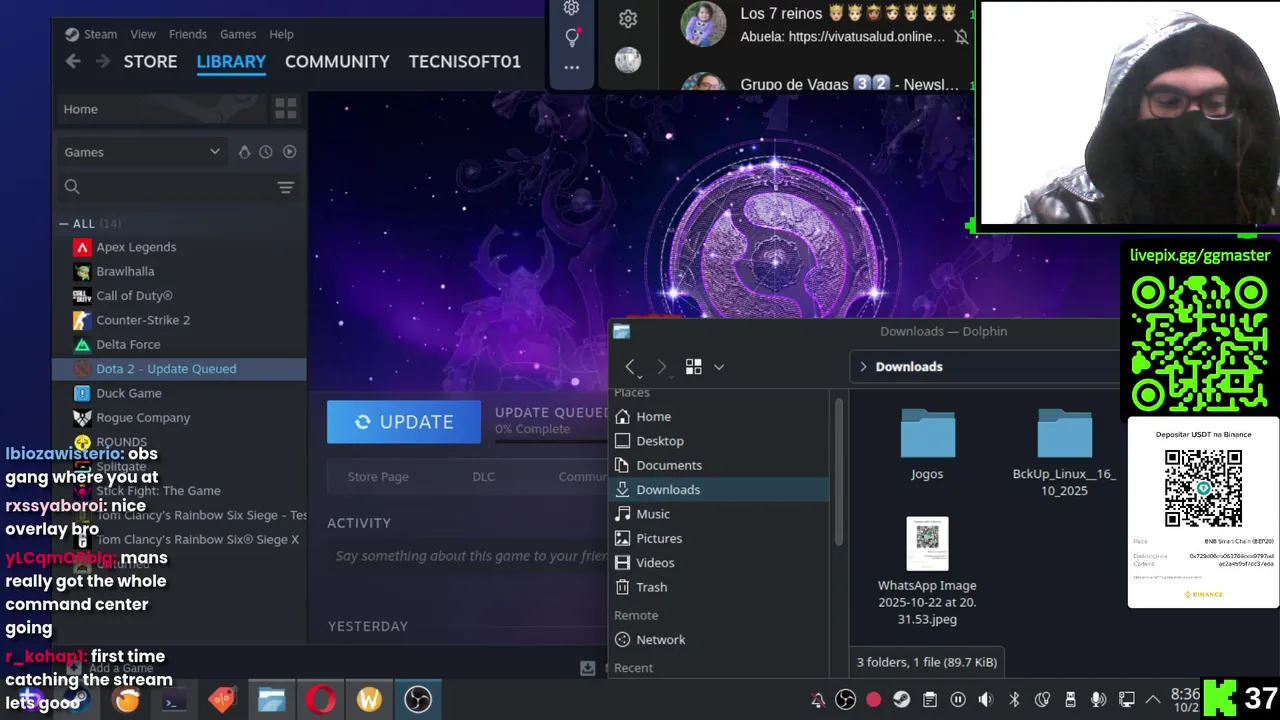Switch to the STORE tab
Image resolution: width=1280 pixels, height=720 pixels.
click(150, 61)
